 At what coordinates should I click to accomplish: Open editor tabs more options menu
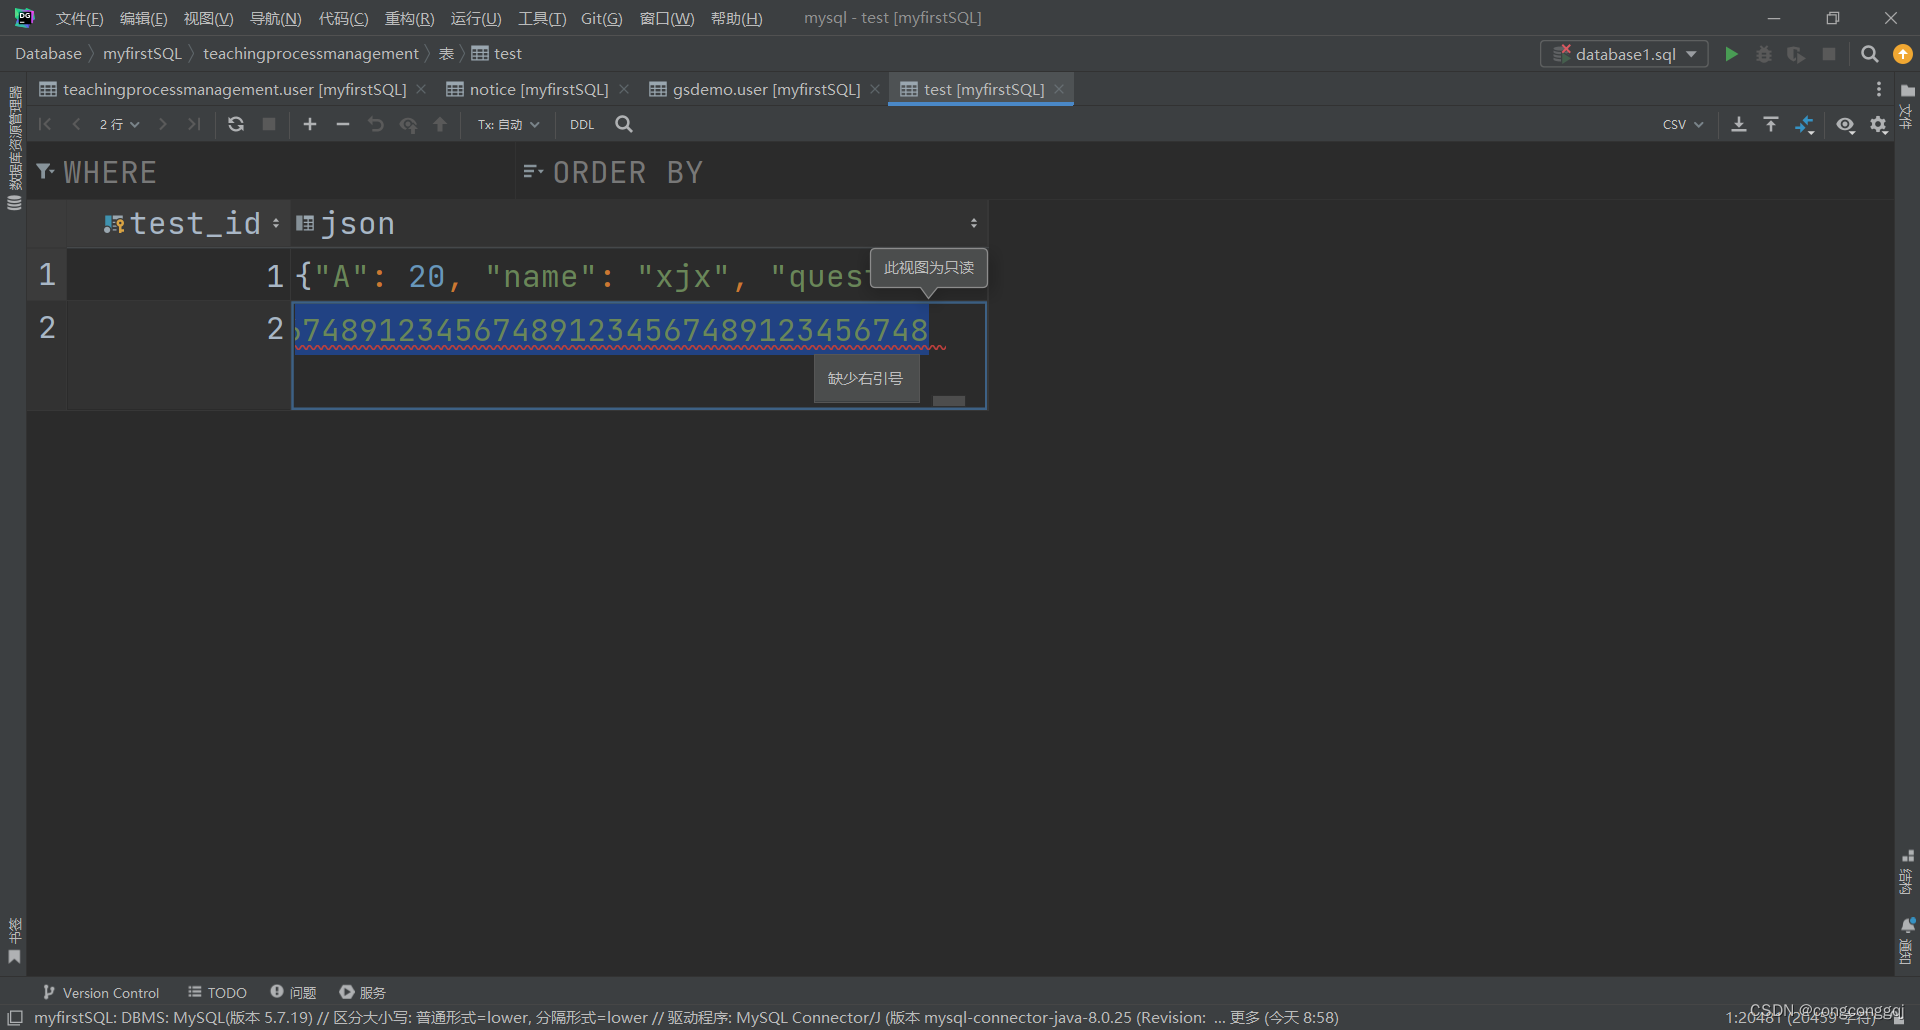click(1879, 89)
